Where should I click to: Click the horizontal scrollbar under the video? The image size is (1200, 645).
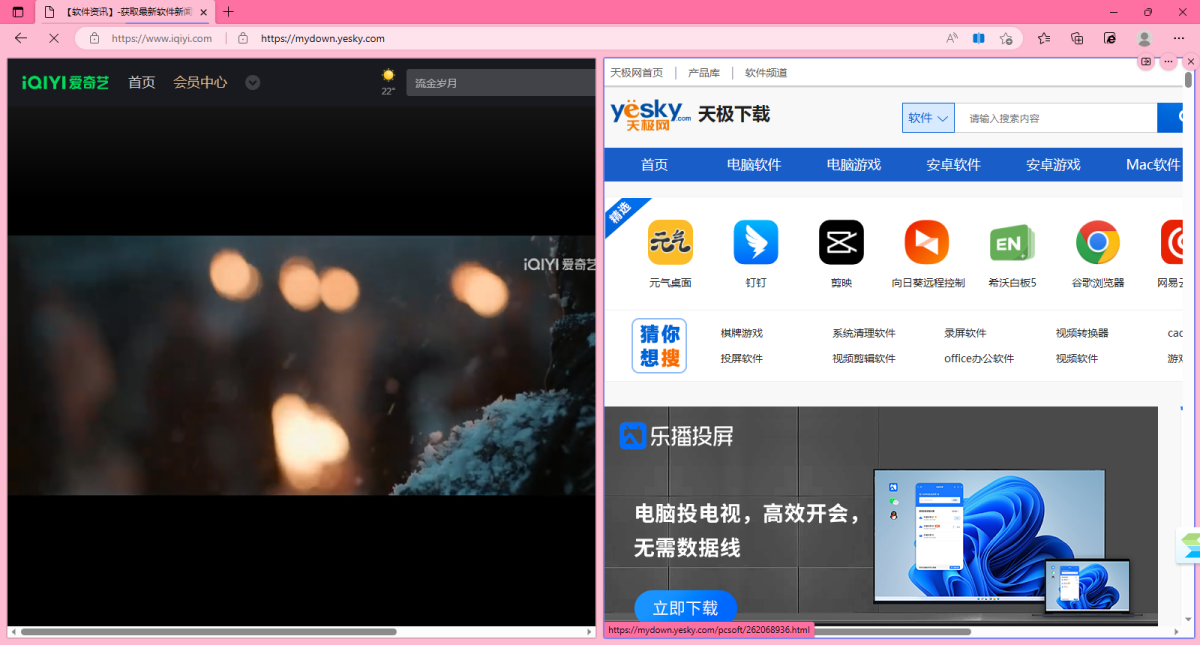coord(200,631)
